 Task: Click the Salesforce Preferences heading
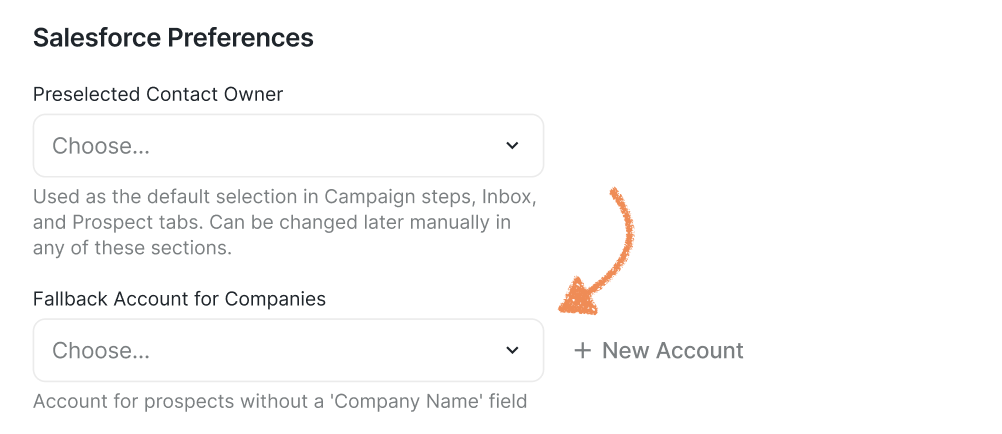(x=173, y=38)
